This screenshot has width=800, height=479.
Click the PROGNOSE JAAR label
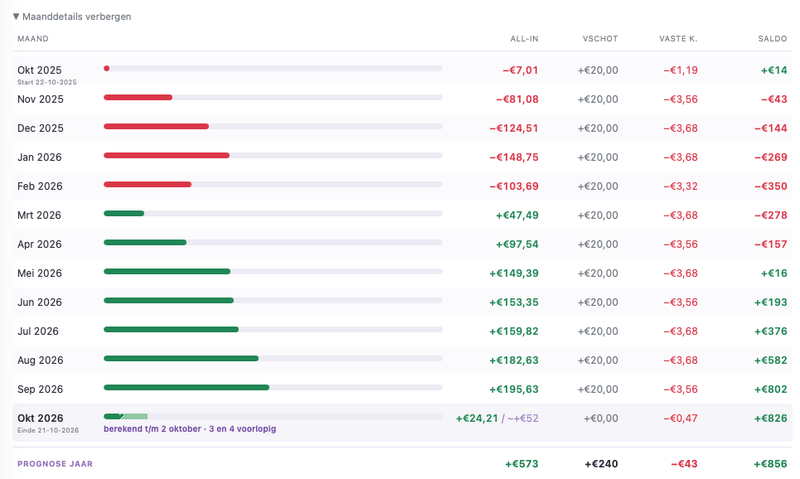tap(55, 464)
